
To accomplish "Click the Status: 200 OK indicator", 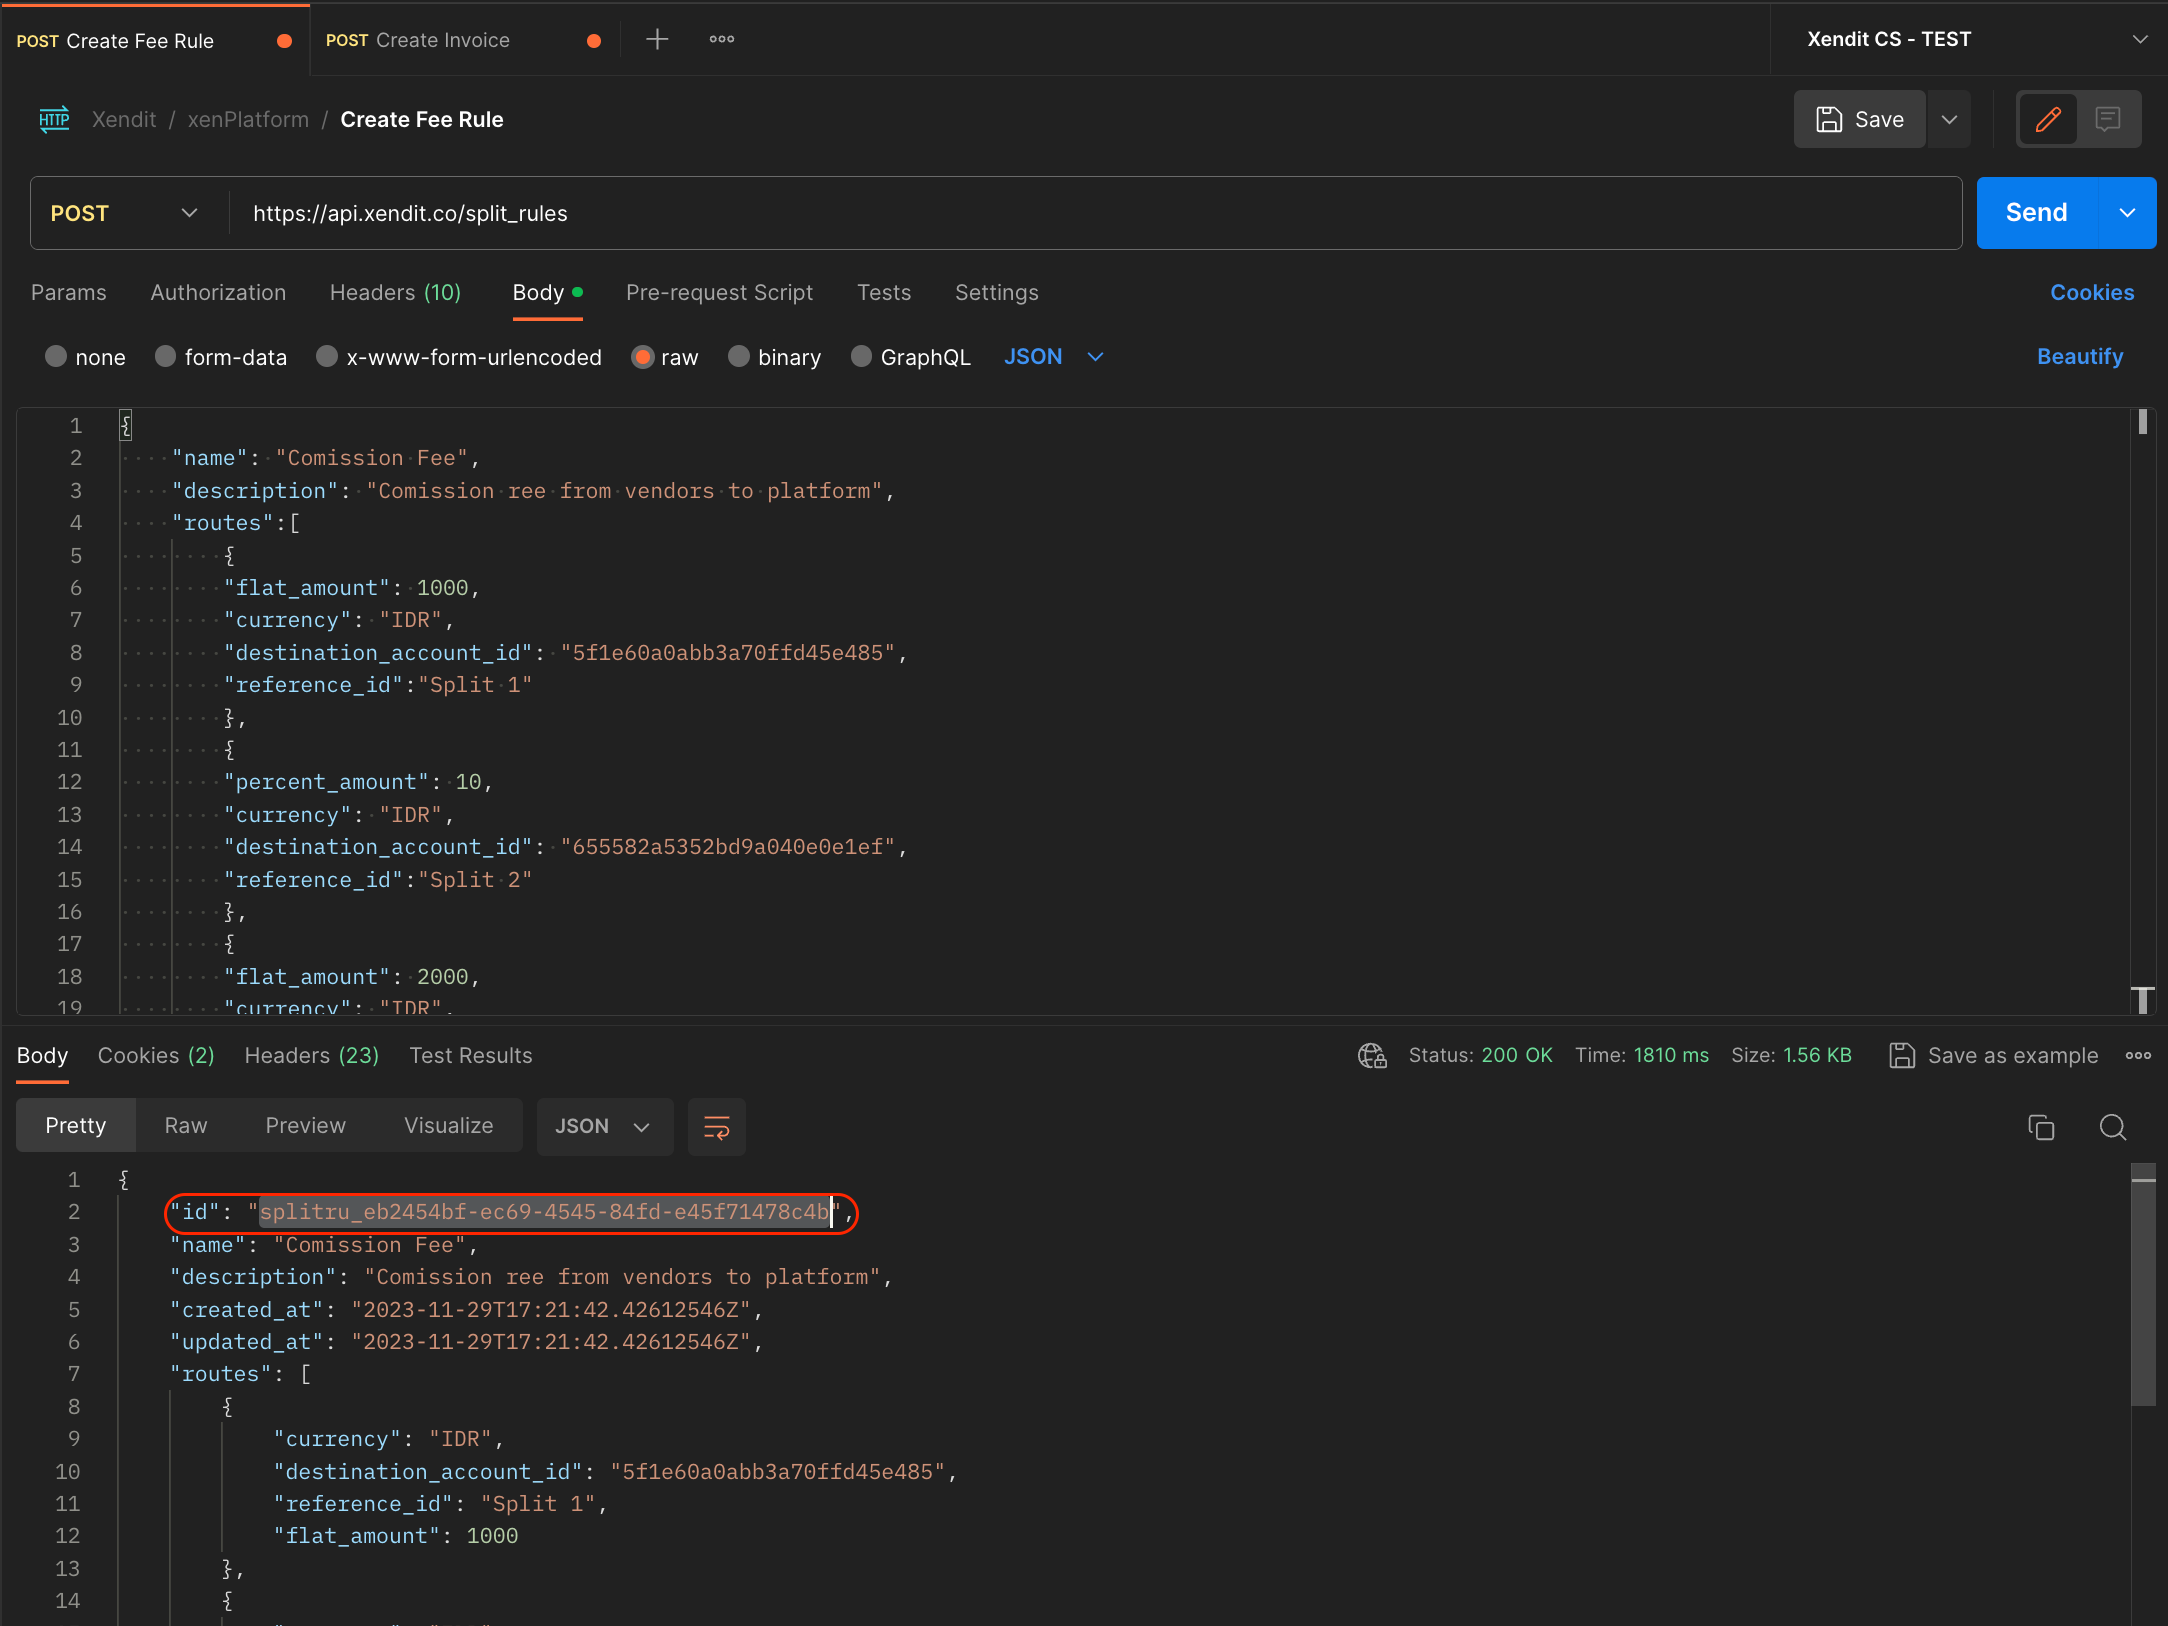I will (x=1480, y=1055).
